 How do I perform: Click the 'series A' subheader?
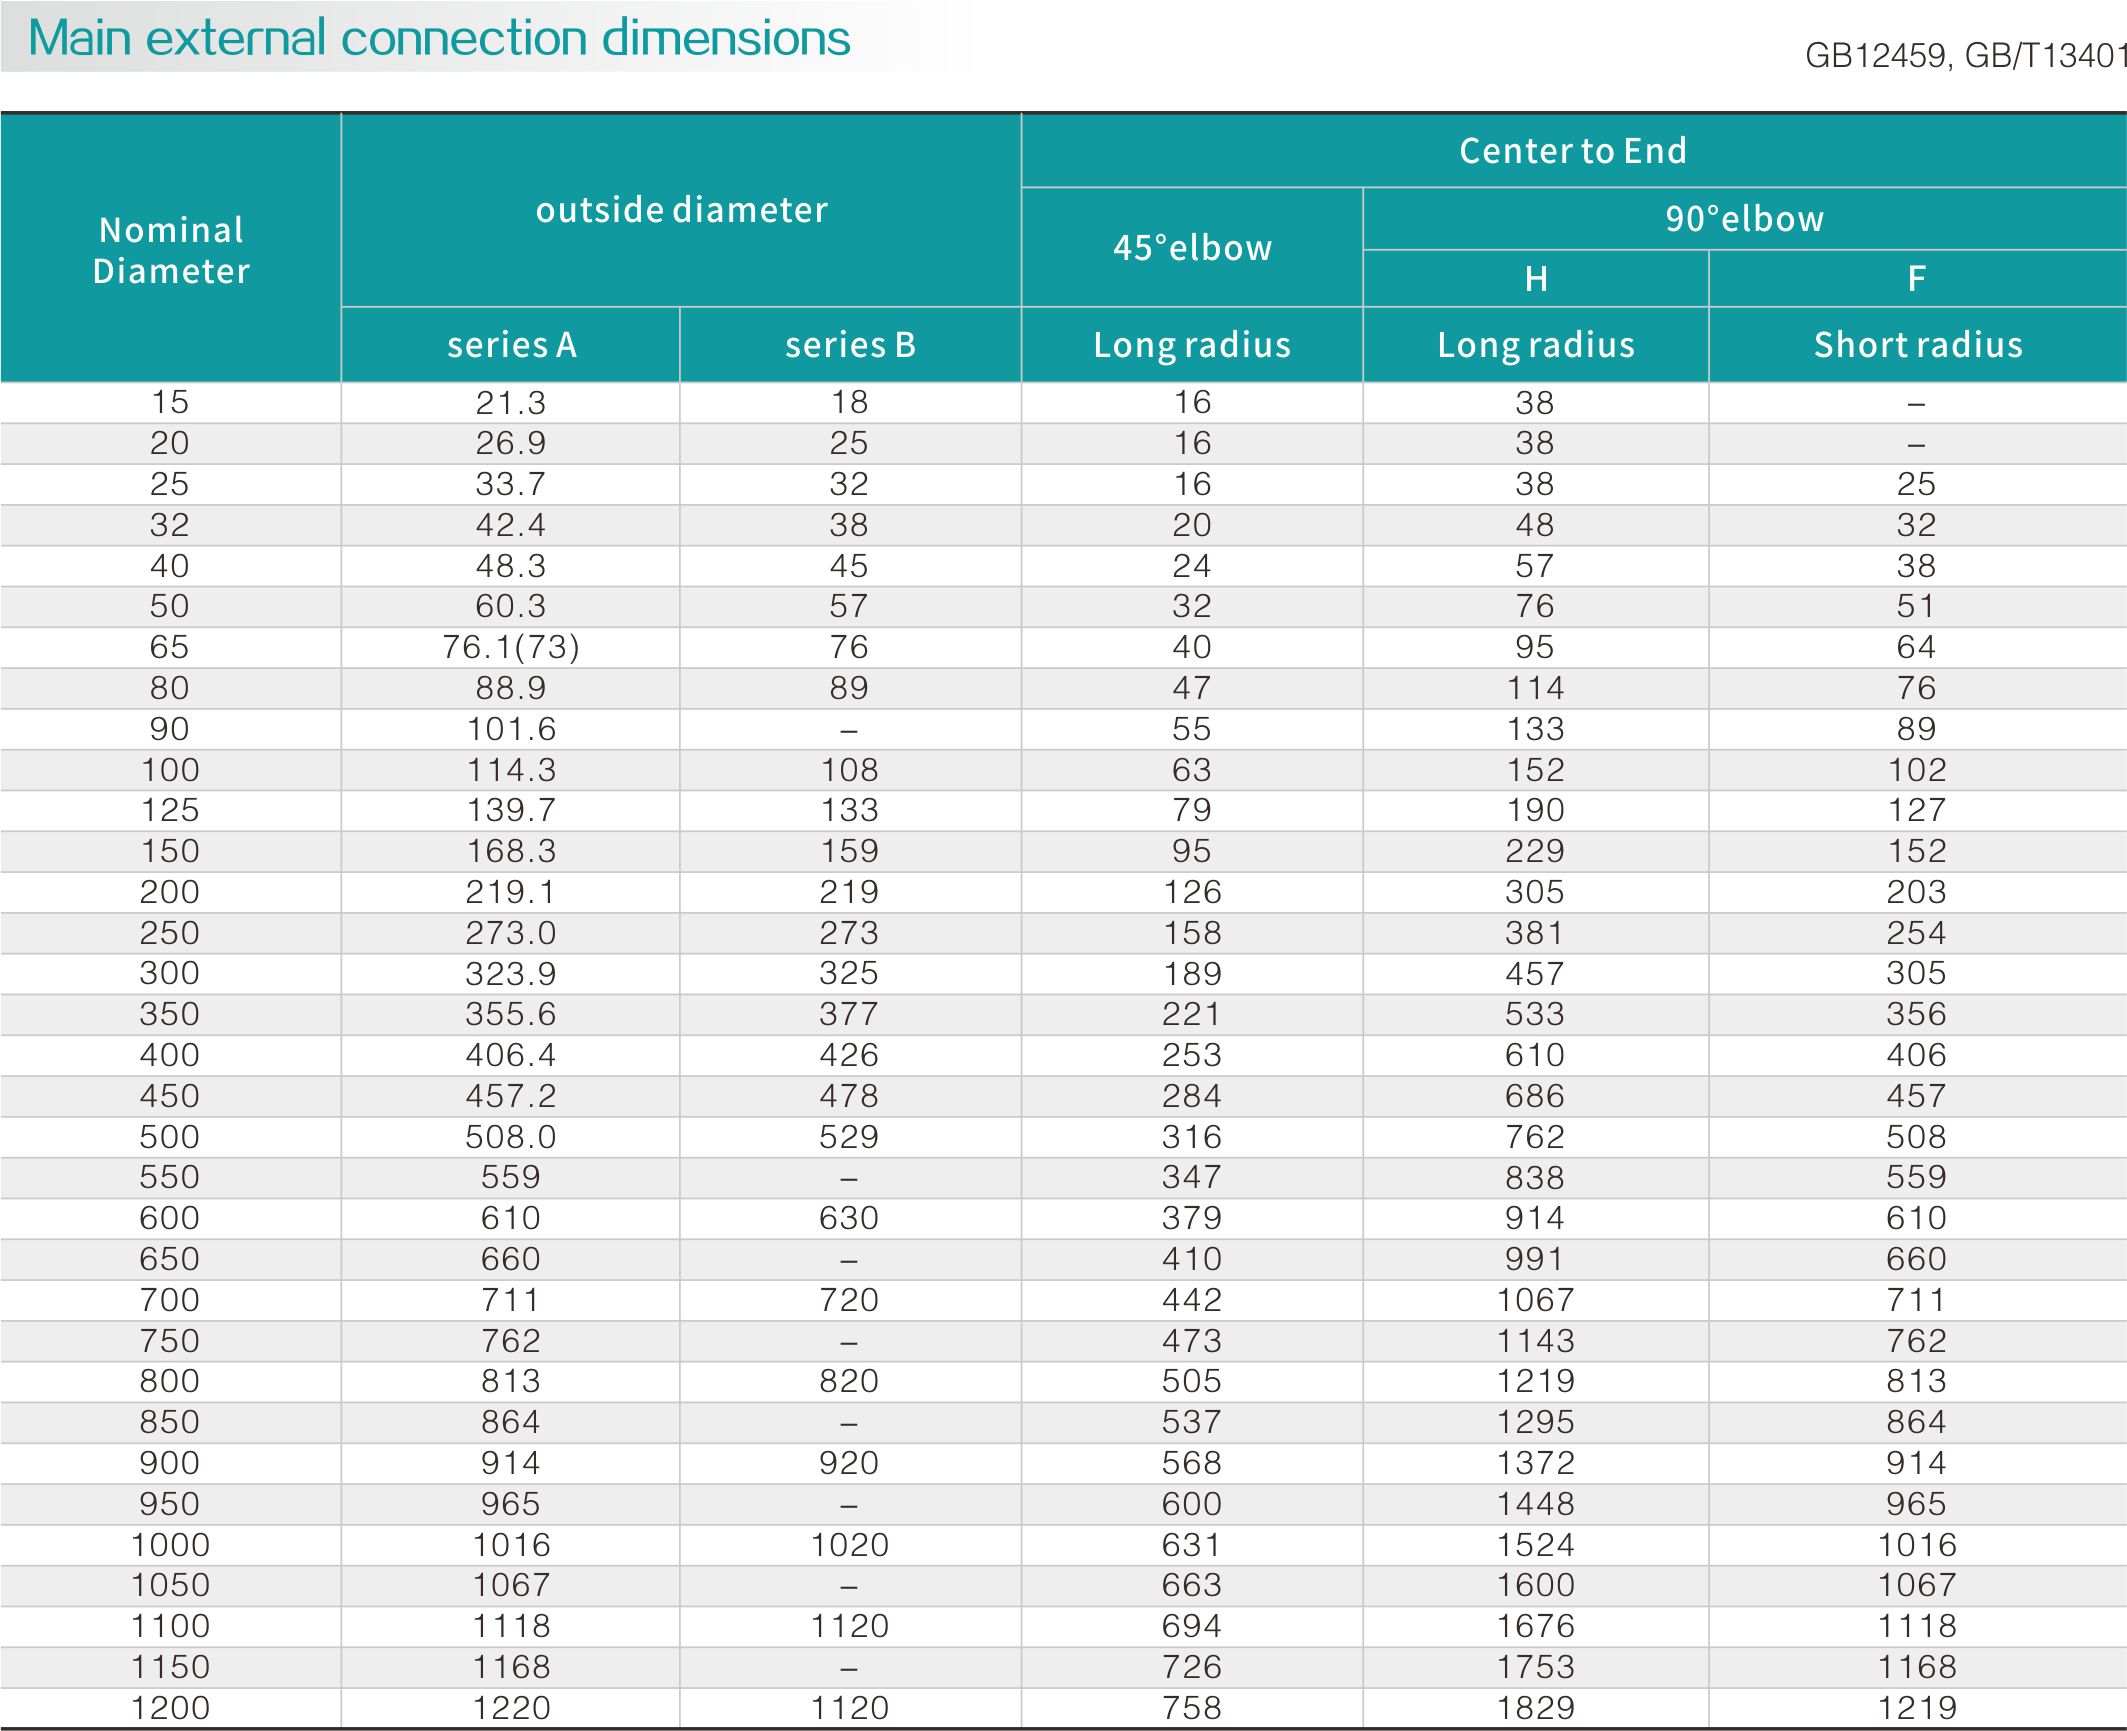511,345
